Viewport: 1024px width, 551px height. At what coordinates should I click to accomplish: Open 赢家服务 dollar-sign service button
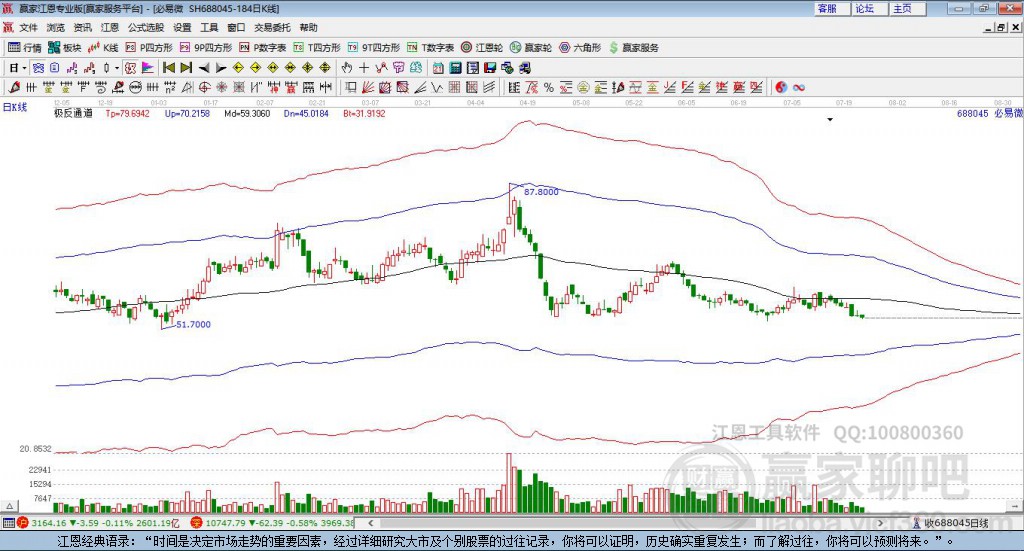click(633, 48)
